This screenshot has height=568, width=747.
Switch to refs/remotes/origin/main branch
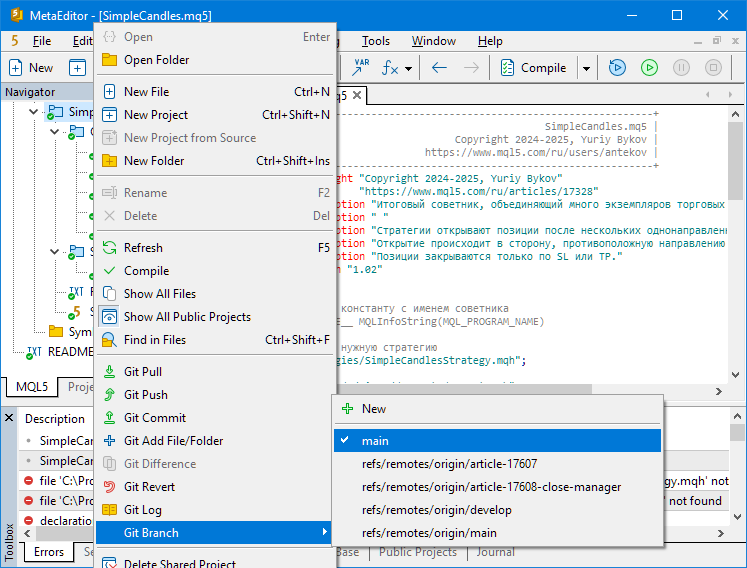point(497,533)
